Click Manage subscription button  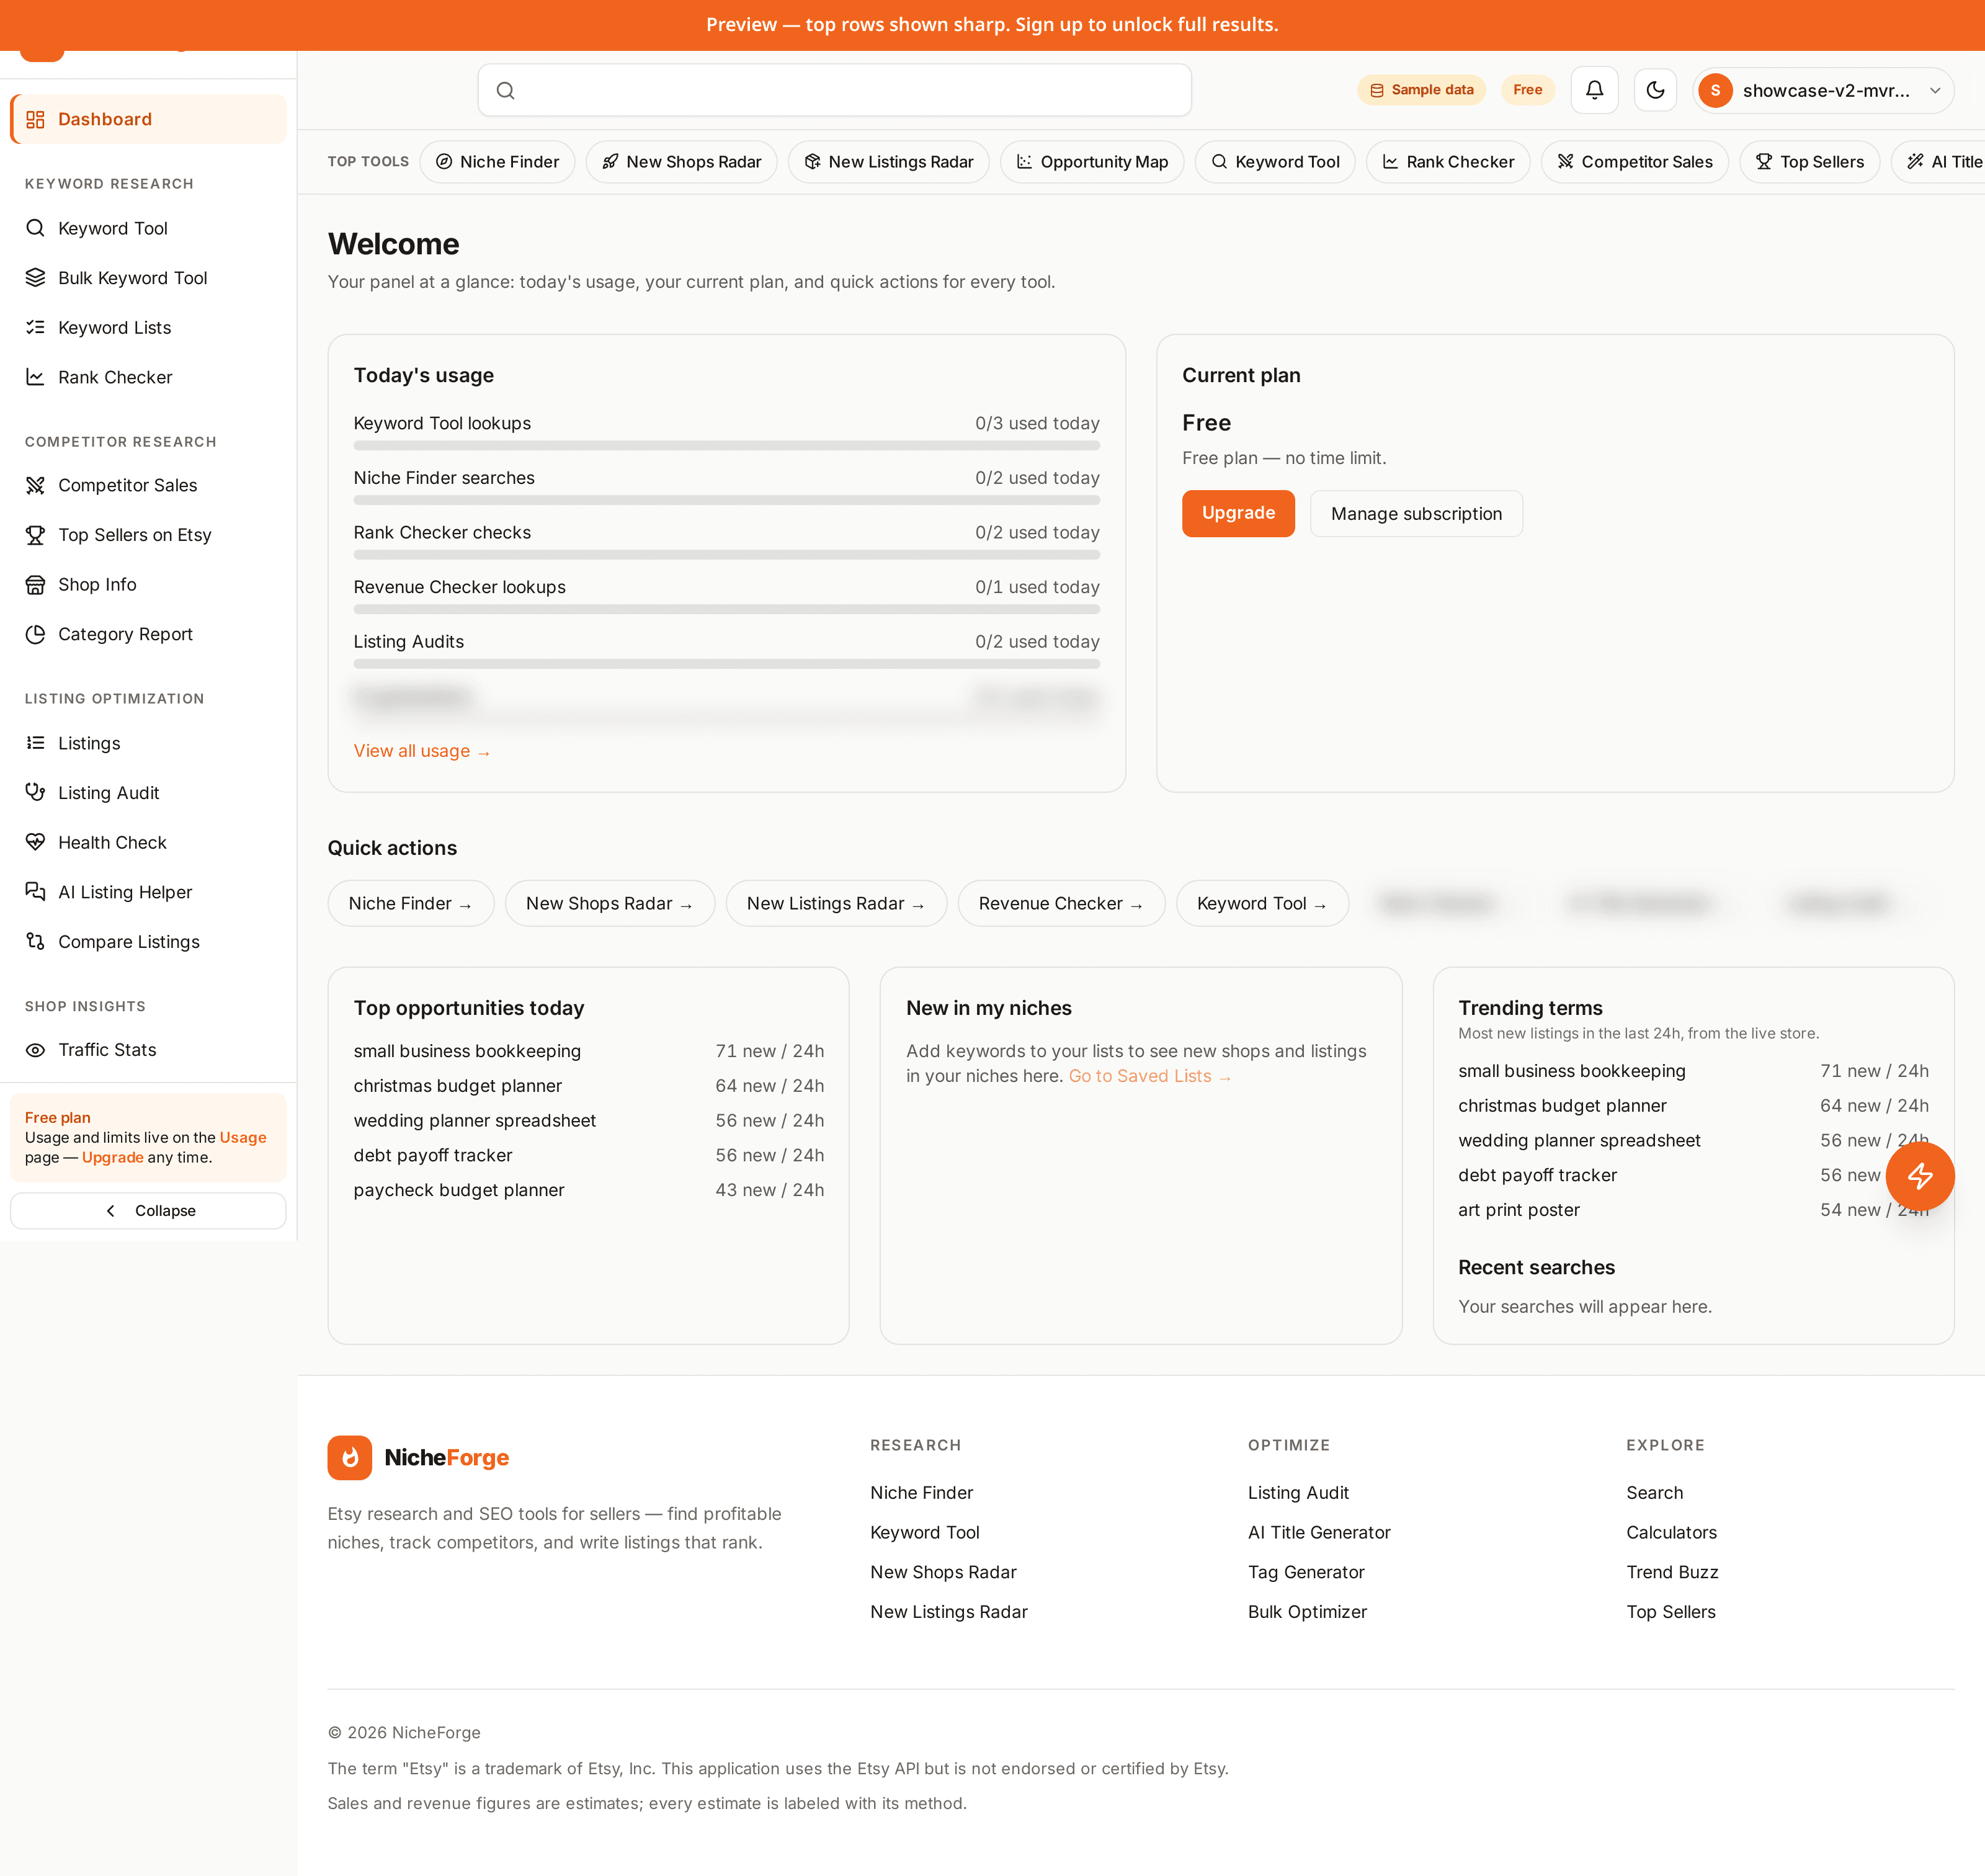click(x=1415, y=513)
